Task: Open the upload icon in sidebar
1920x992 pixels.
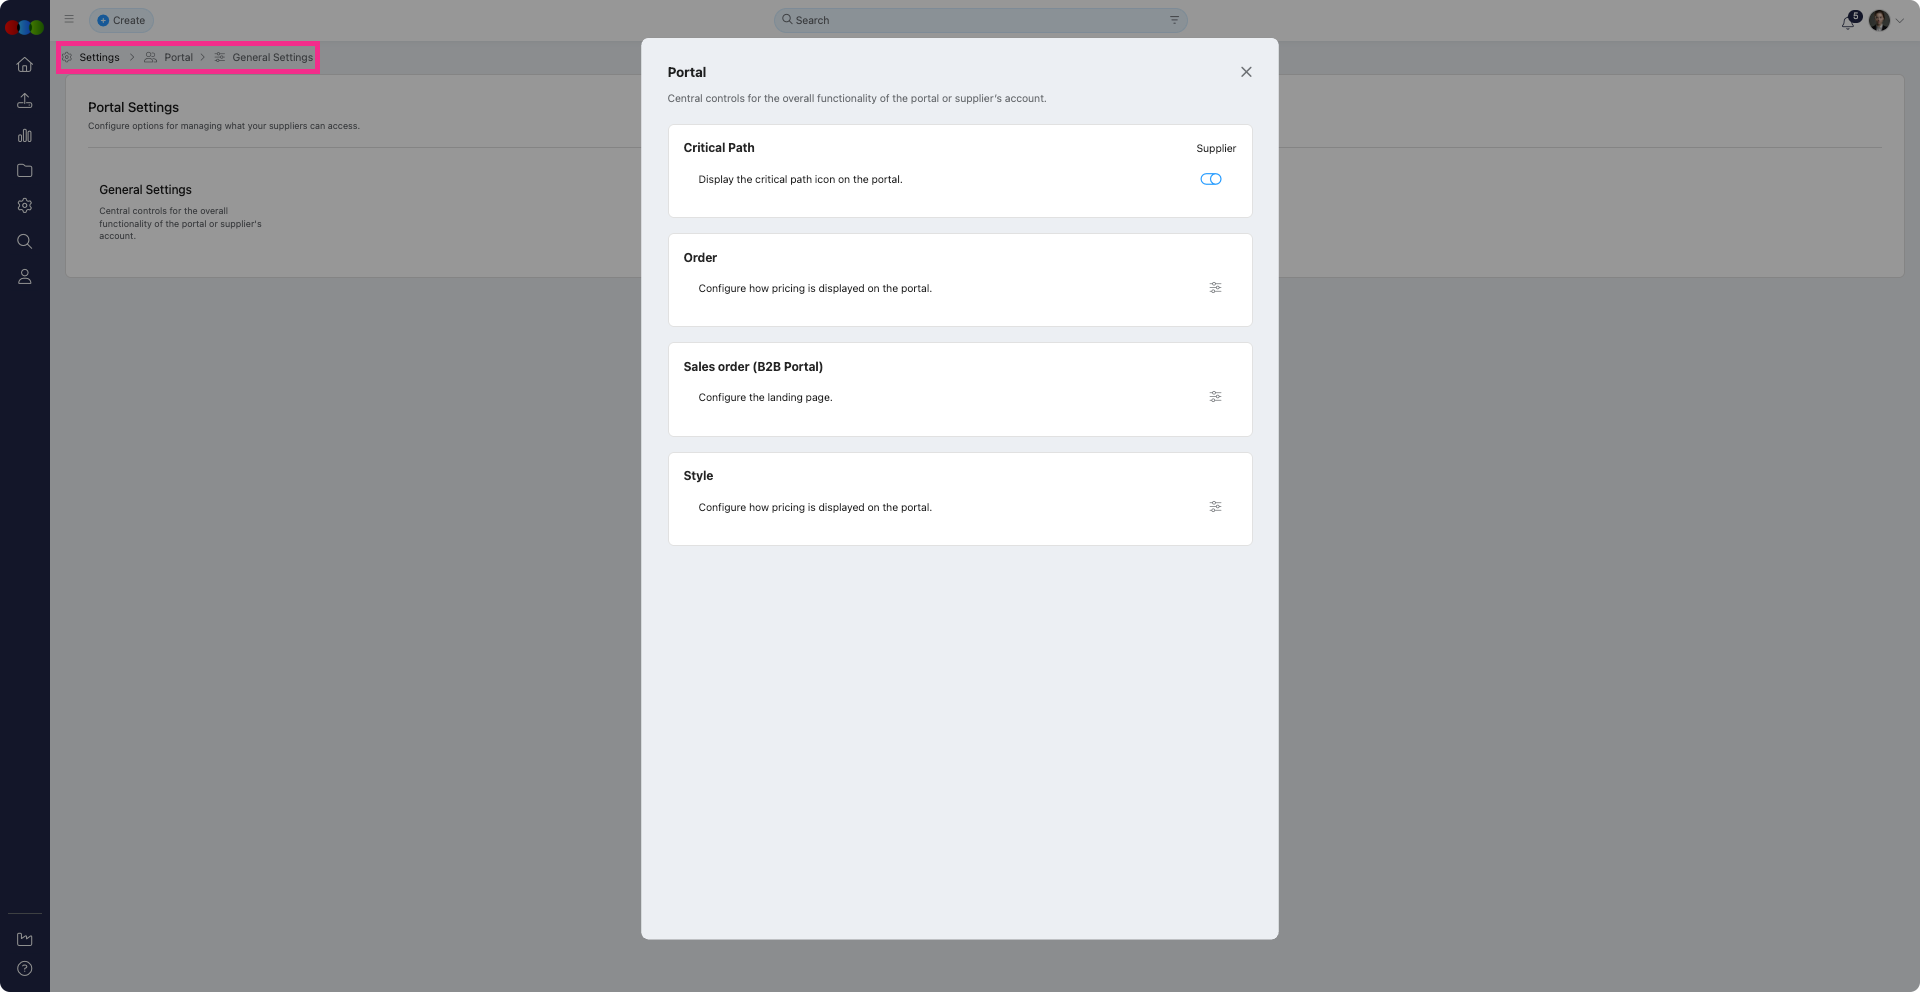Action: click(25, 101)
